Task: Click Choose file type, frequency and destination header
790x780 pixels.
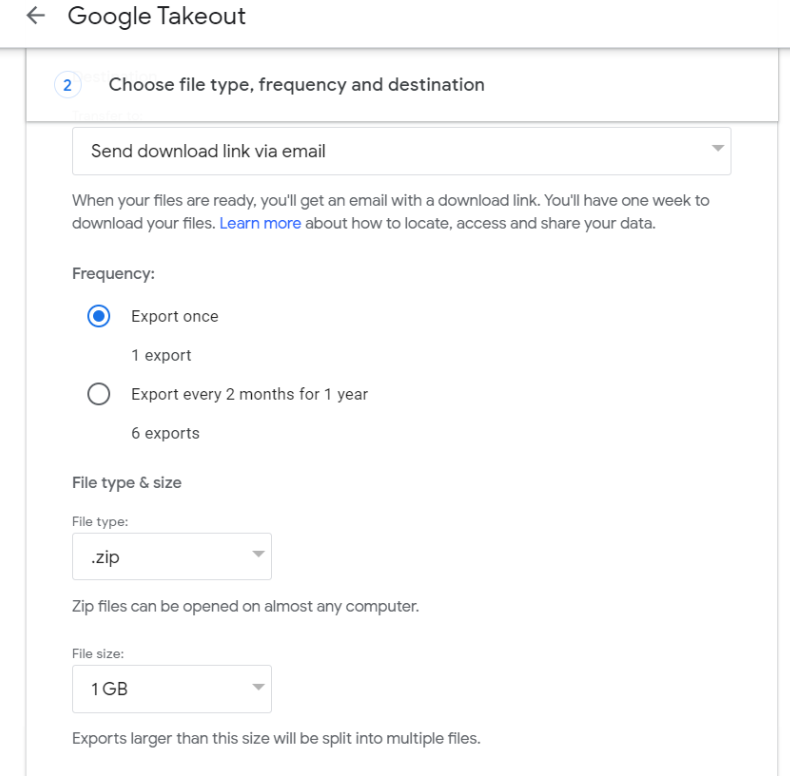Action: [x=296, y=85]
